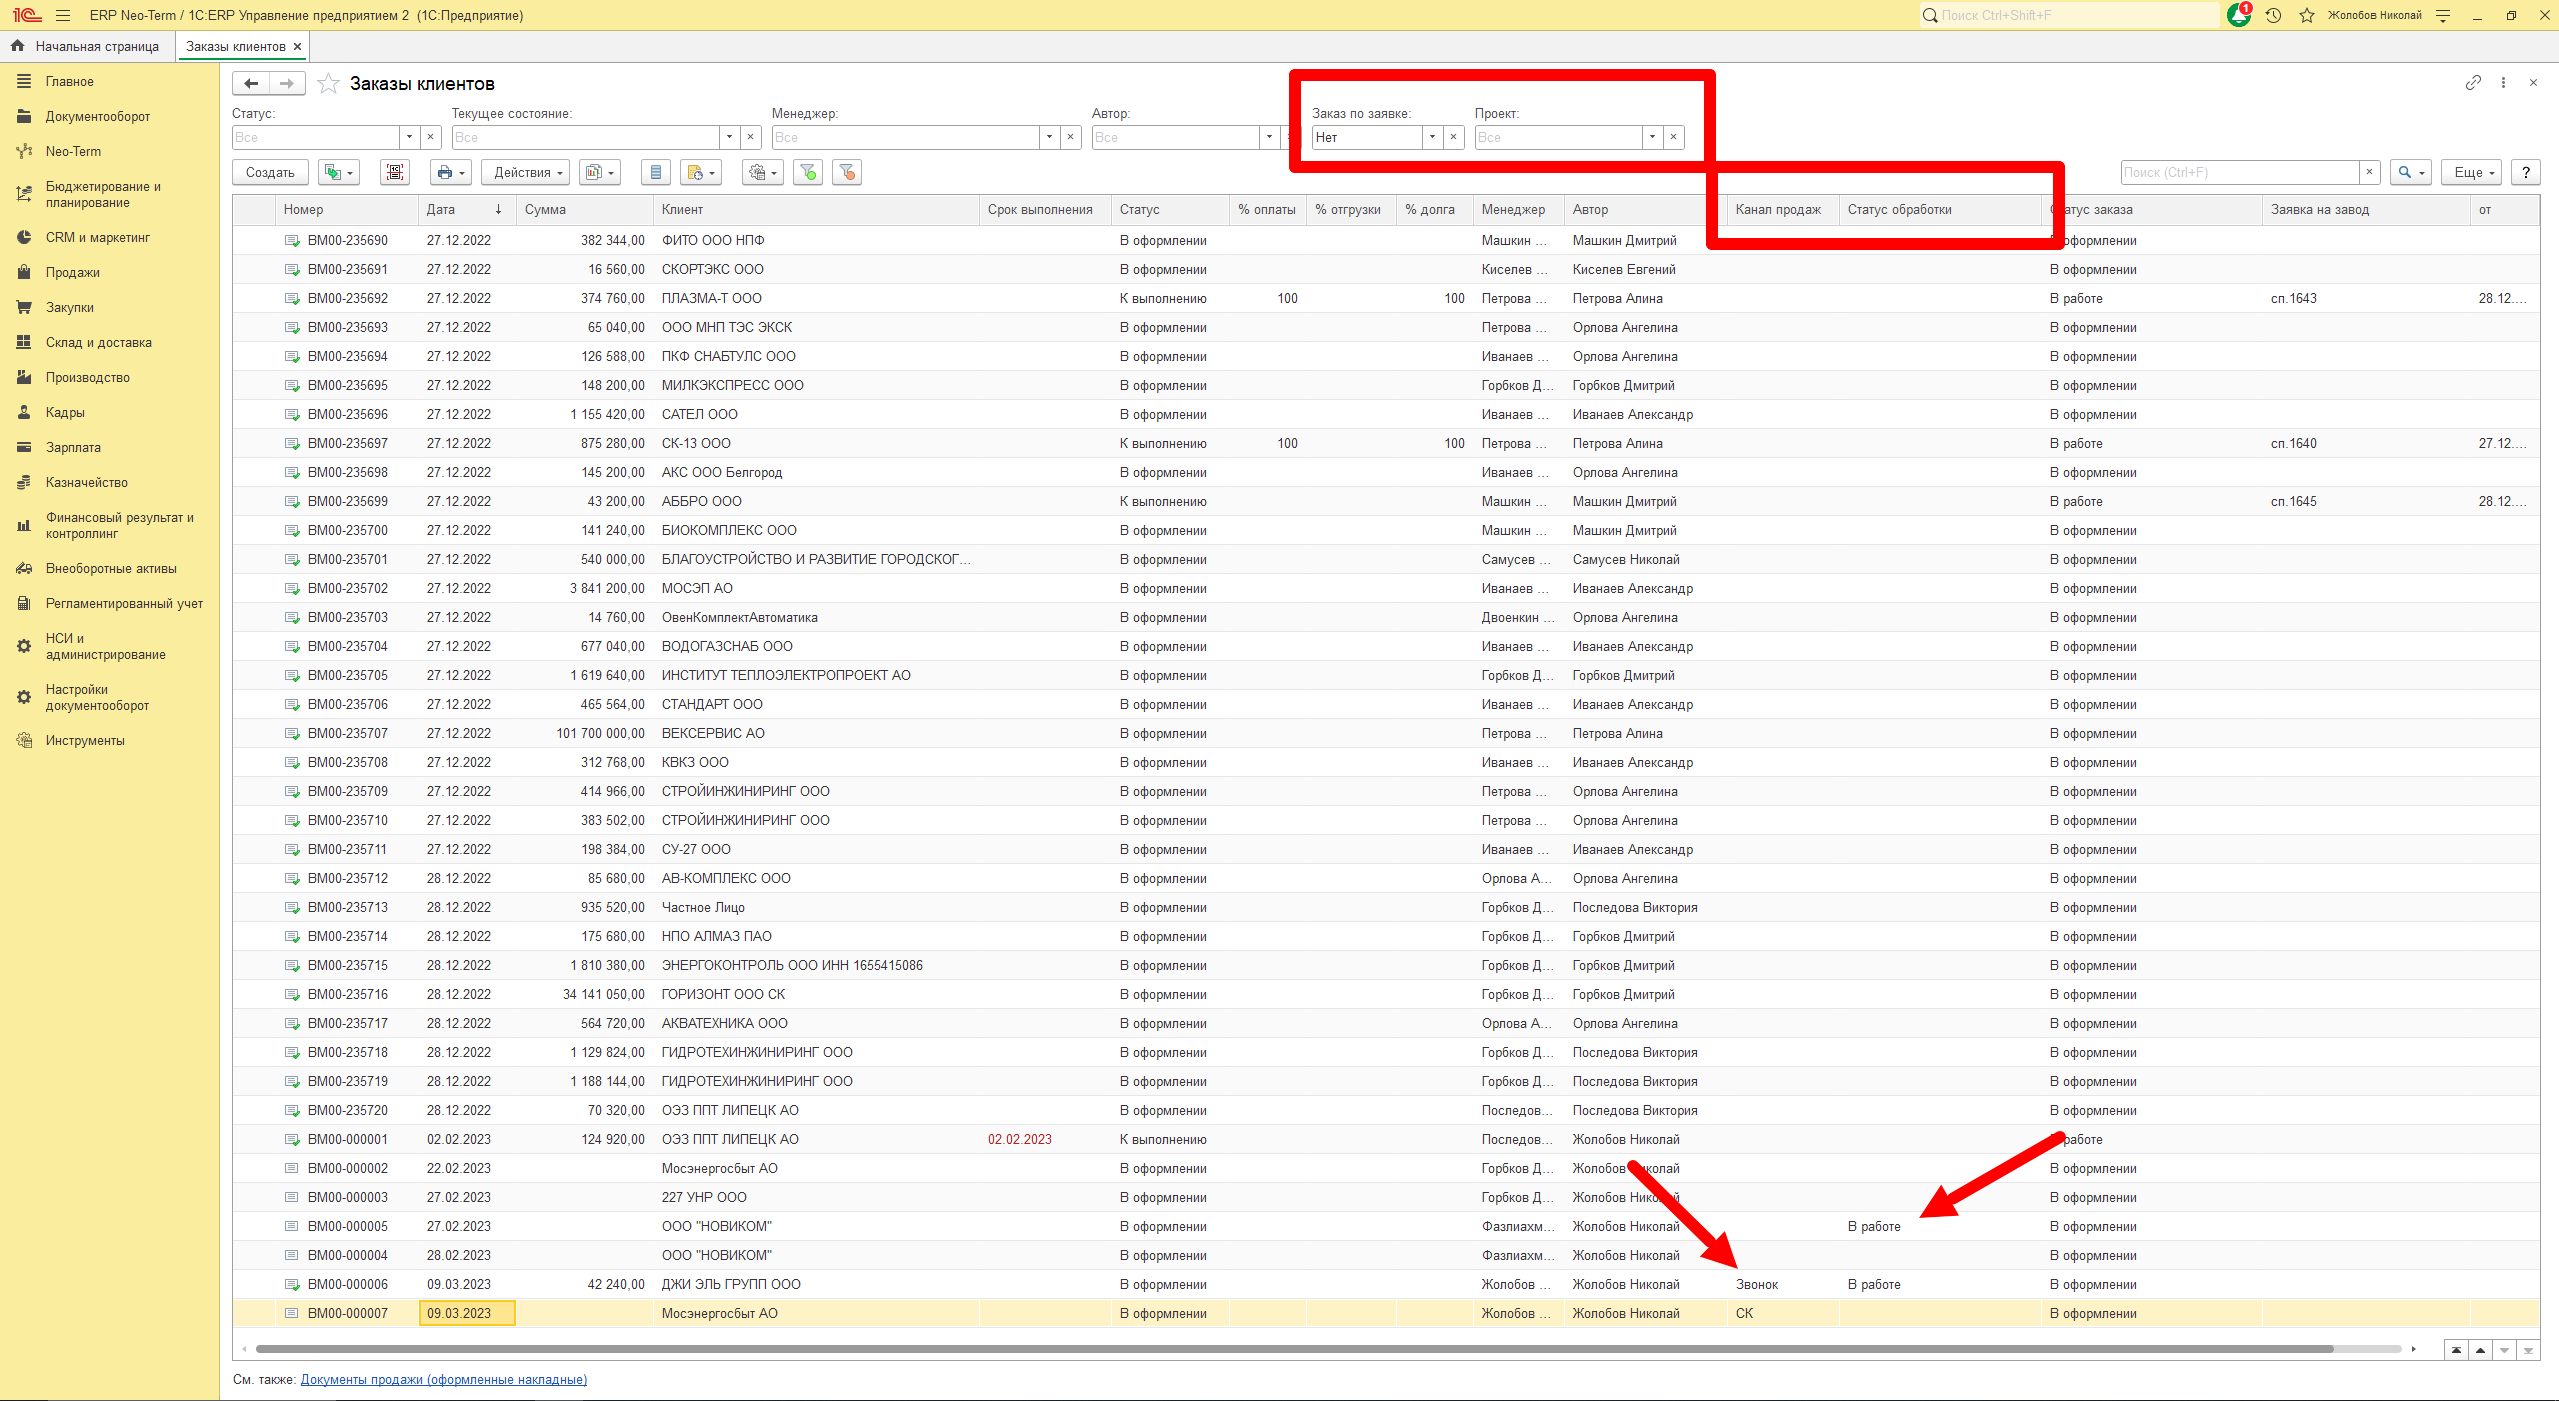Clear filter with orange funnel icon

(x=847, y=172)
